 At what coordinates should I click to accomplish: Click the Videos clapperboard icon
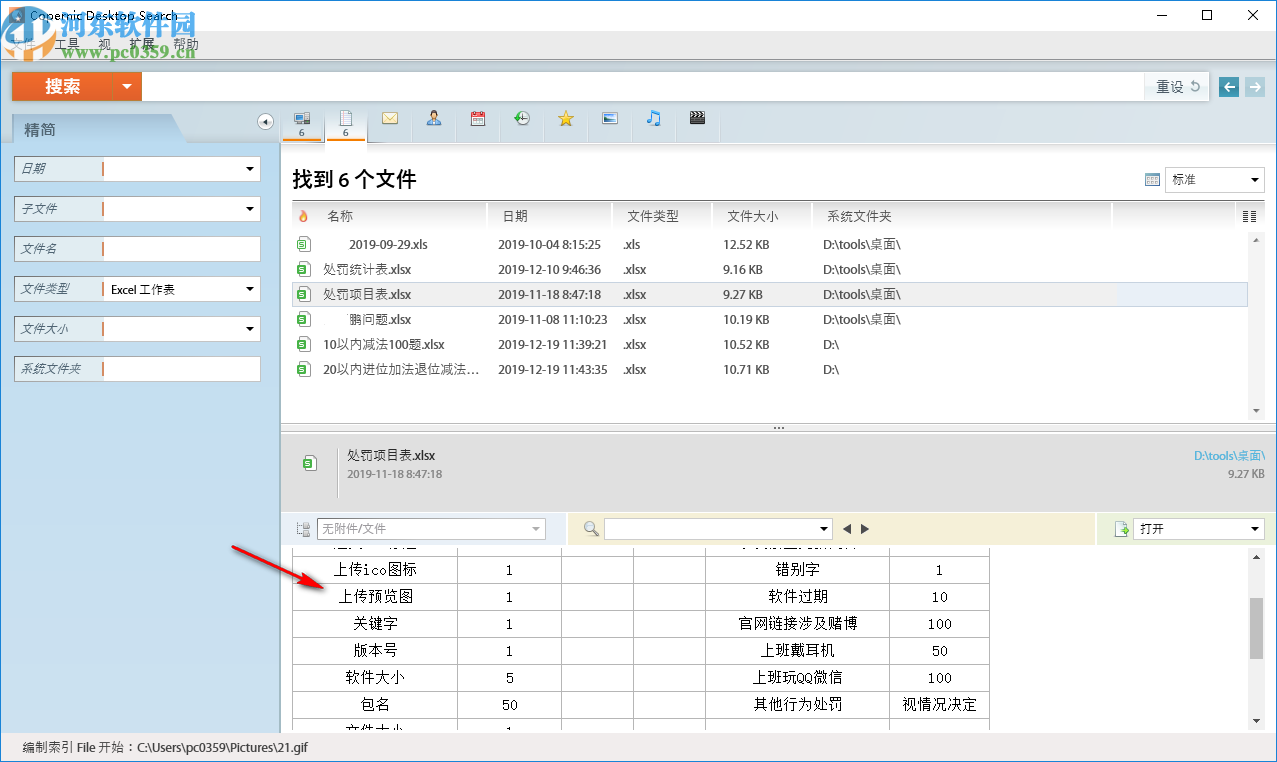(697, 118)
